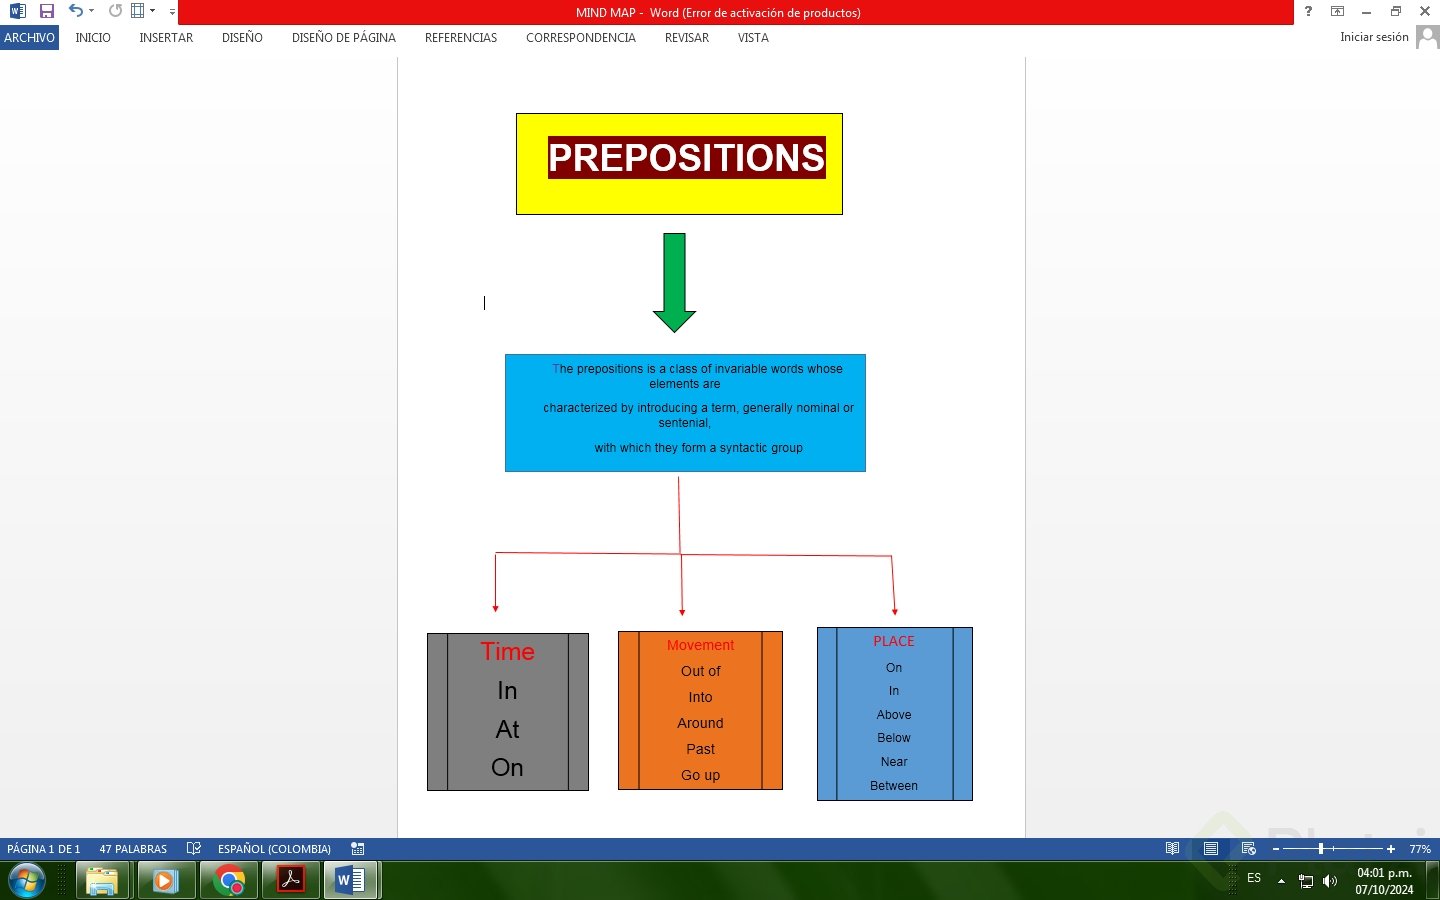Screen dimensions: 1440x900
Task: Open Windows Explorer from taskbar
Action: click(102, 881)
